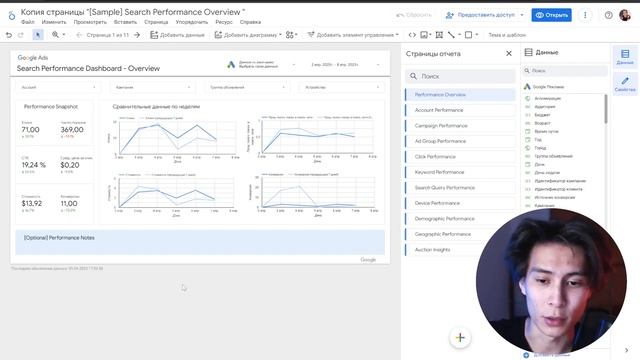The image size is (640, 360).
Task: Click the Сбросить button
Action: pos(414,15)
